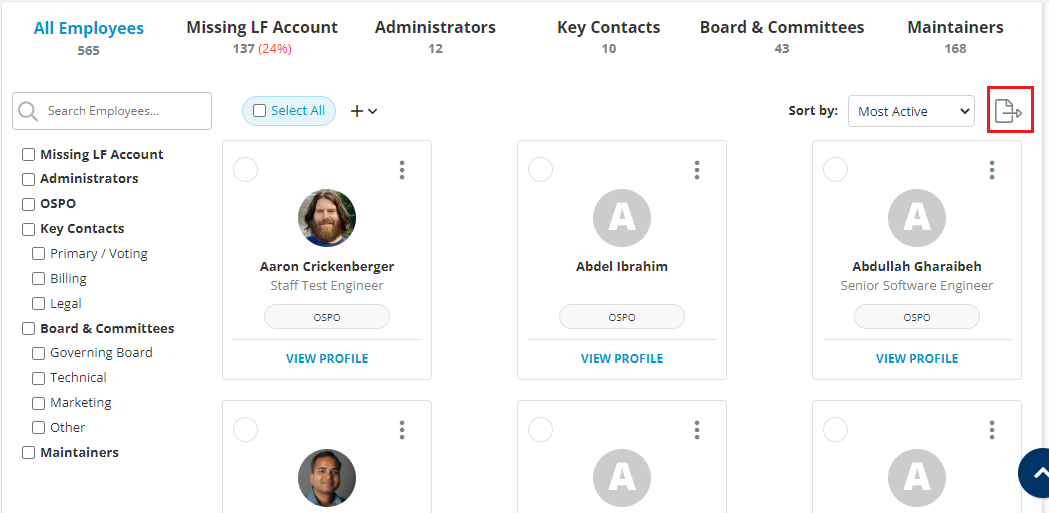Click Aaron Crickenberger's profile photo
Screen dimensions: 1049x513
(x=327, y=218)
